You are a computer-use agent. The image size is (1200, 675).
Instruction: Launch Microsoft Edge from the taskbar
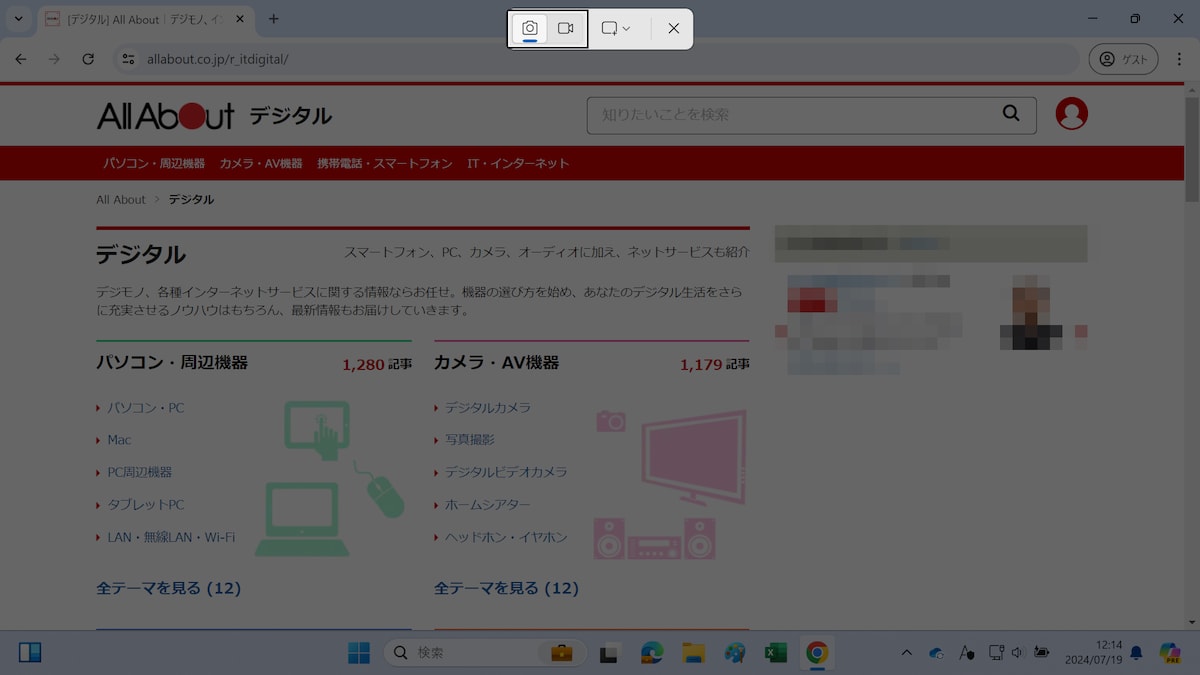652,653
